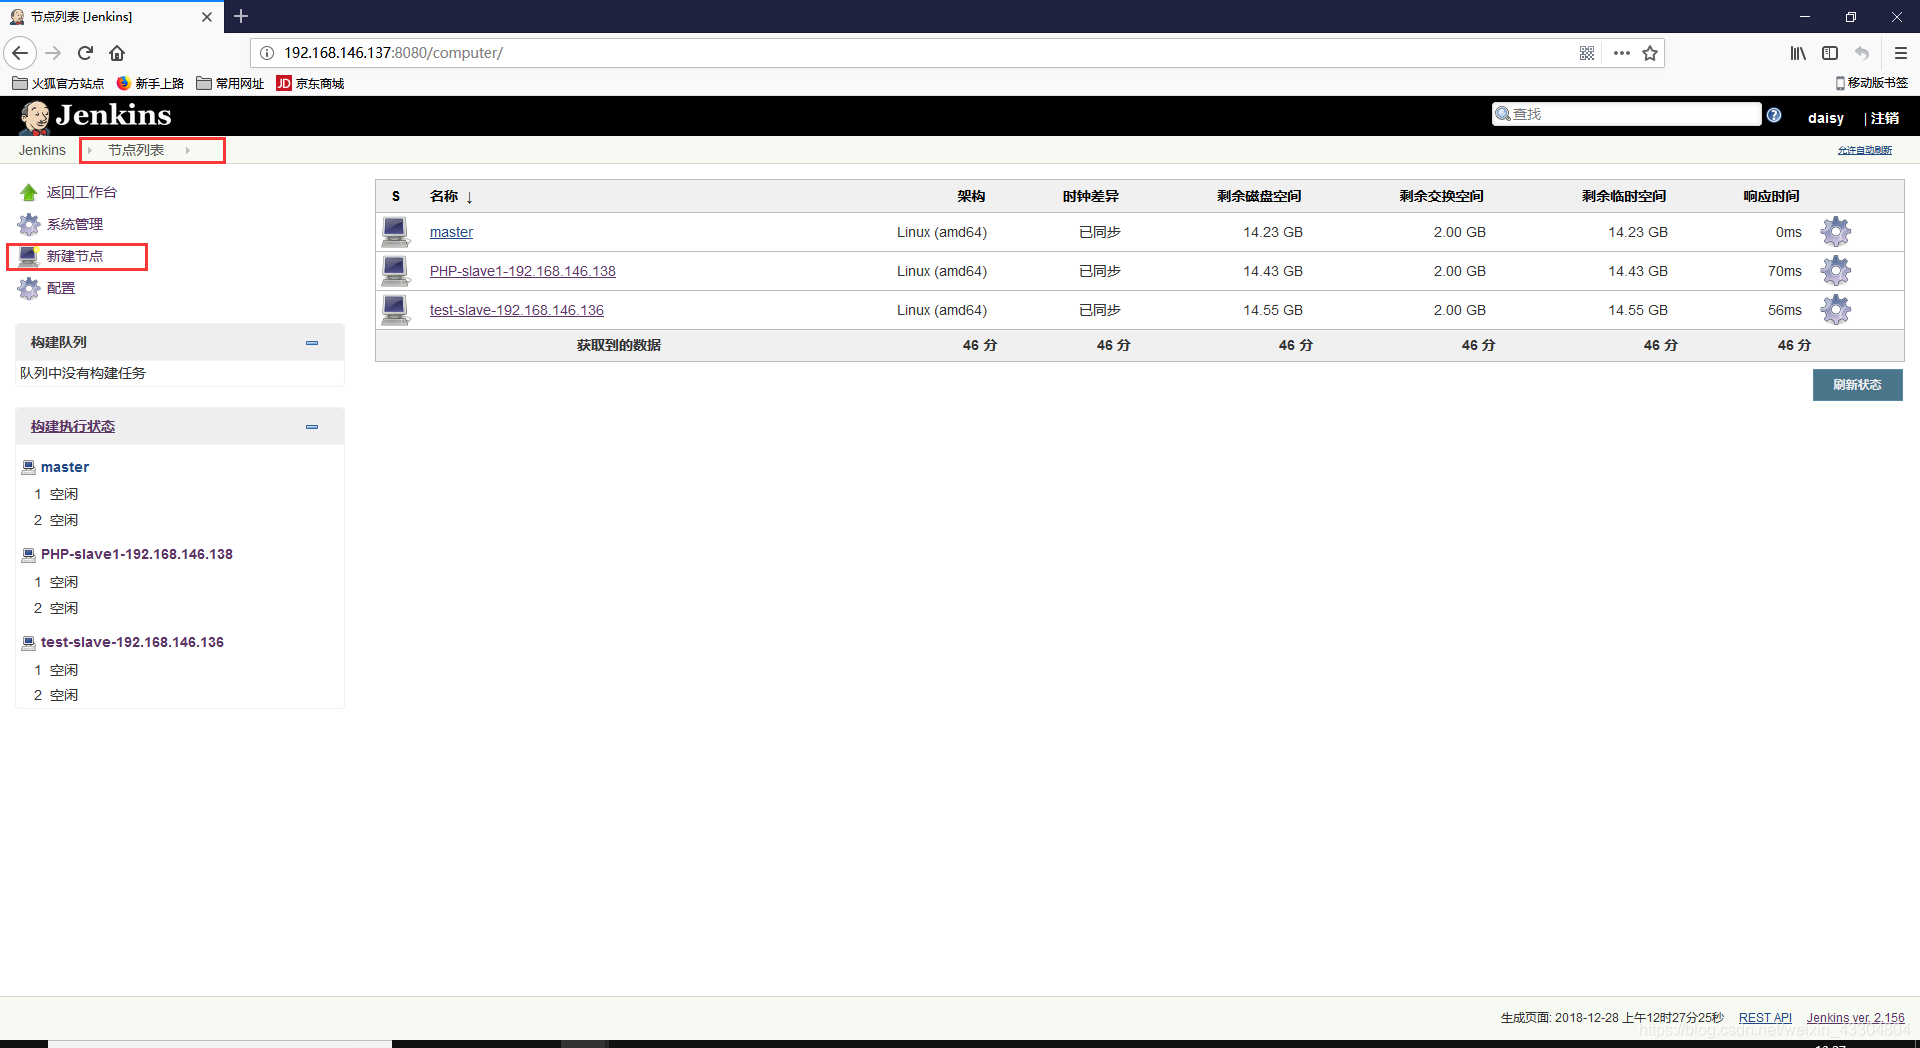The width and height of the screenshot is (1920, 1048).
Task: Open search help question-mark icon
Action: [x=1774, y=115]
